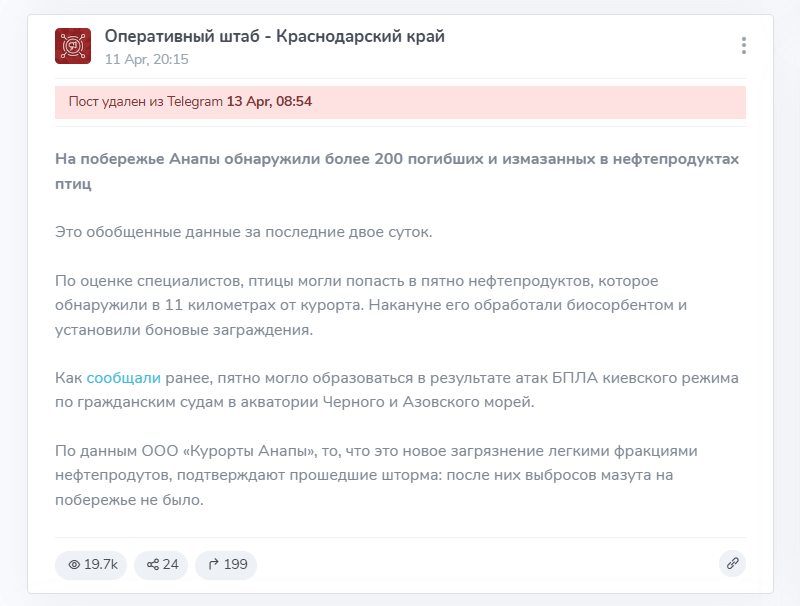Image resolution: width=800 pixels, height=606 pixels.
Task: Click the pink "Пост удален из Telegram" banner
Action: pos(400,101)
